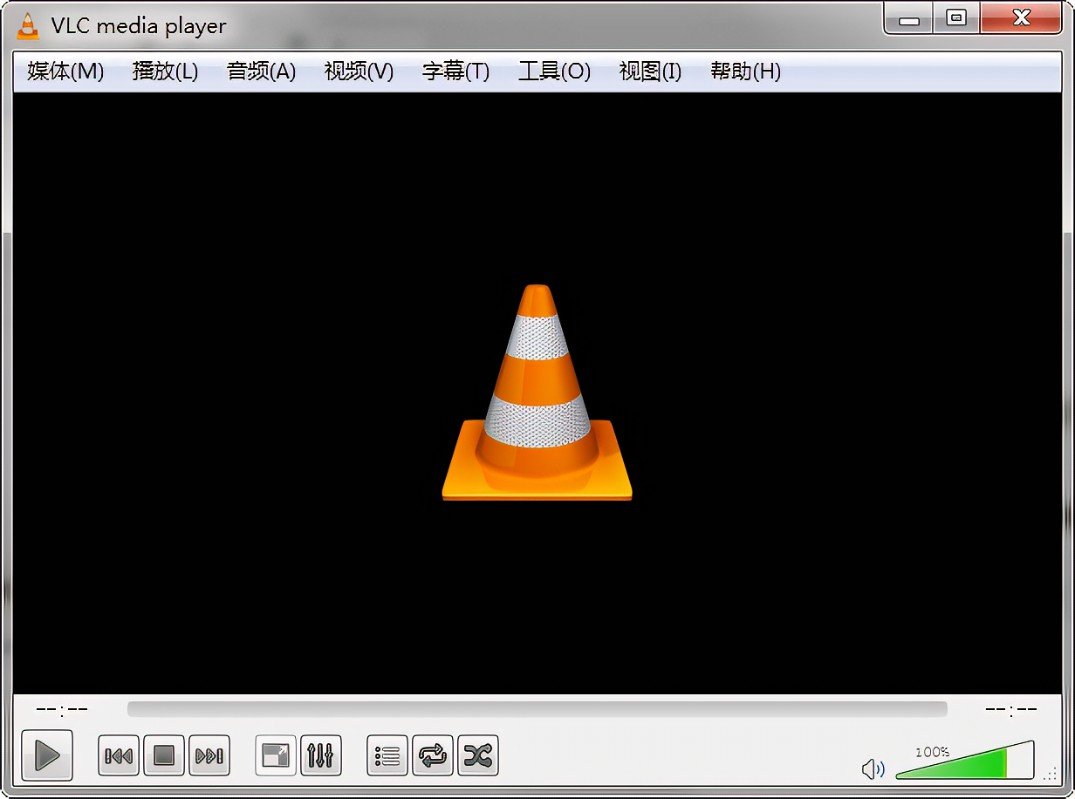Open the 音频(A) menu

260,71
